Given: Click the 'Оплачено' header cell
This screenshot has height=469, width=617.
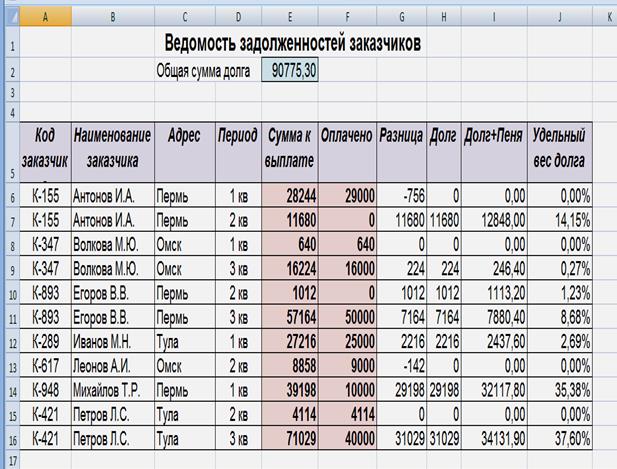Looking at the screenshot, I should click(x=347, y=152).
